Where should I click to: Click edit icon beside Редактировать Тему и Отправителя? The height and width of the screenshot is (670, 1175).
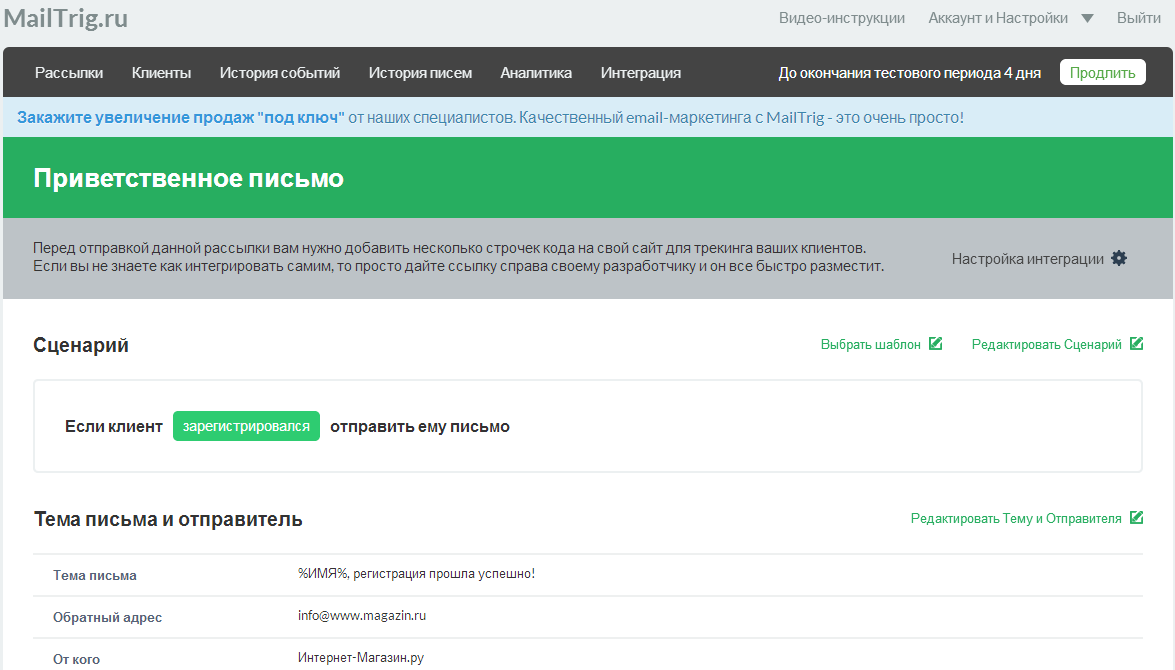tap(1136, 518)
